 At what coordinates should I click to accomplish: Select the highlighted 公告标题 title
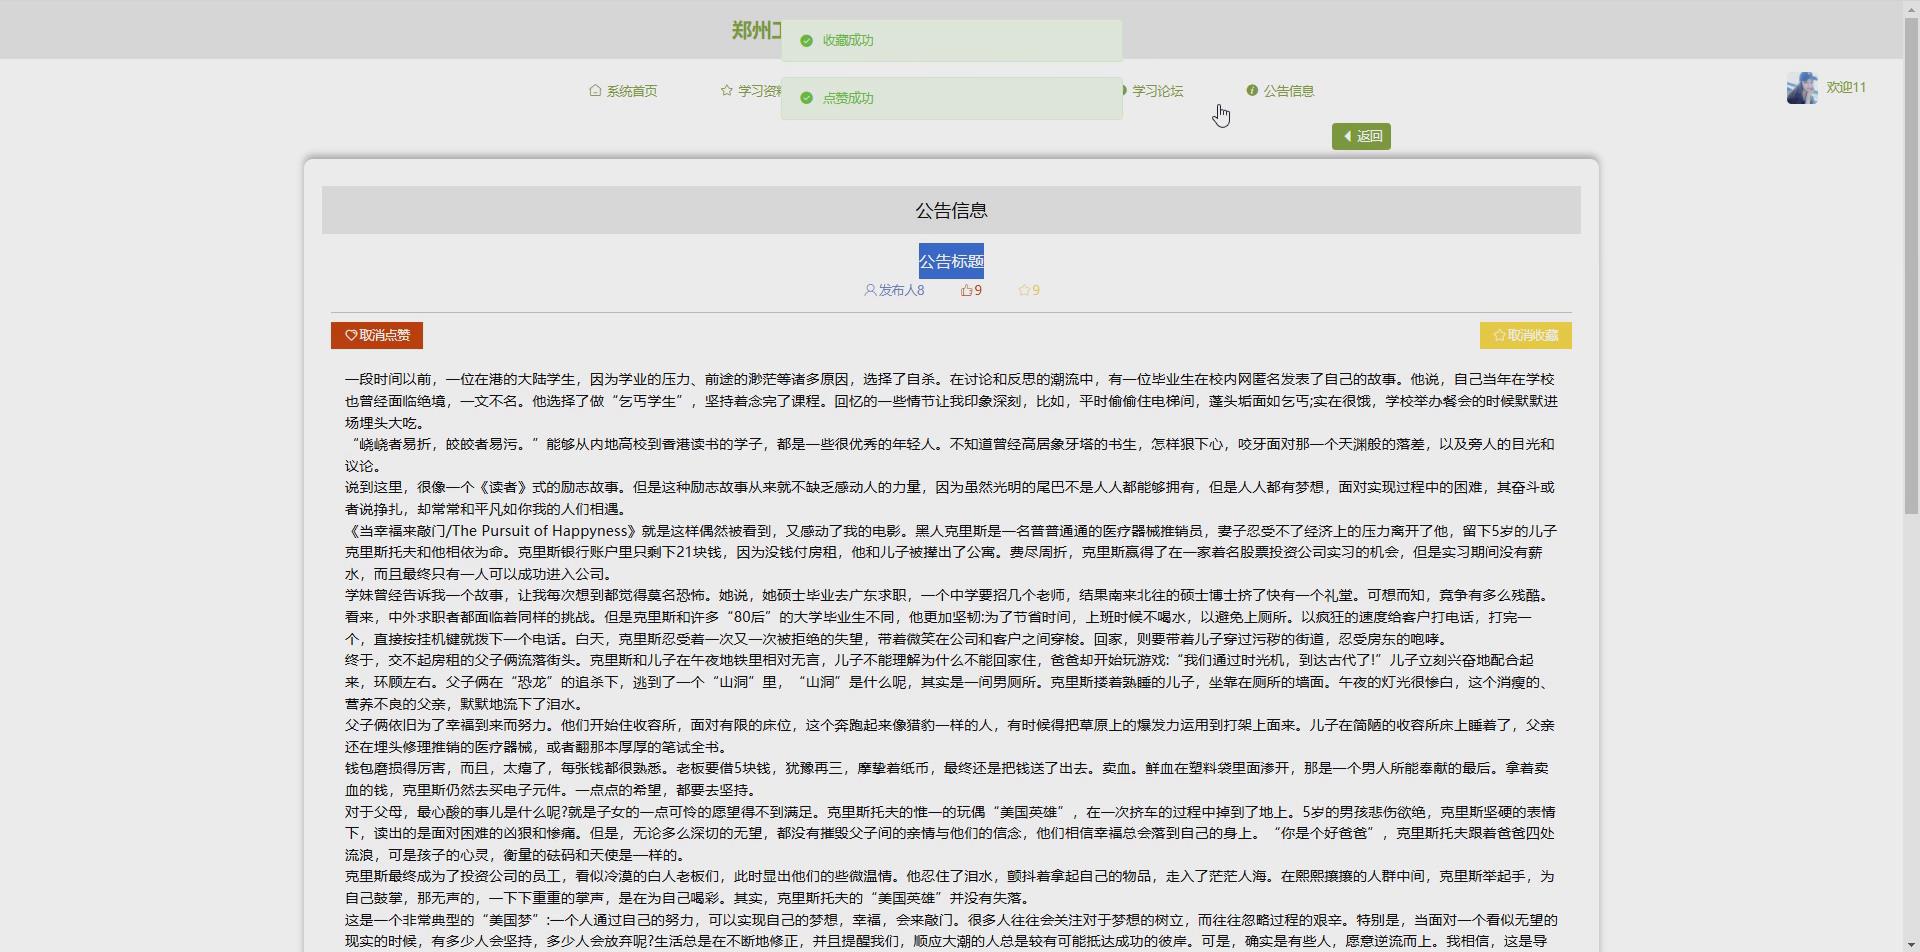click(x=951, y=260)
